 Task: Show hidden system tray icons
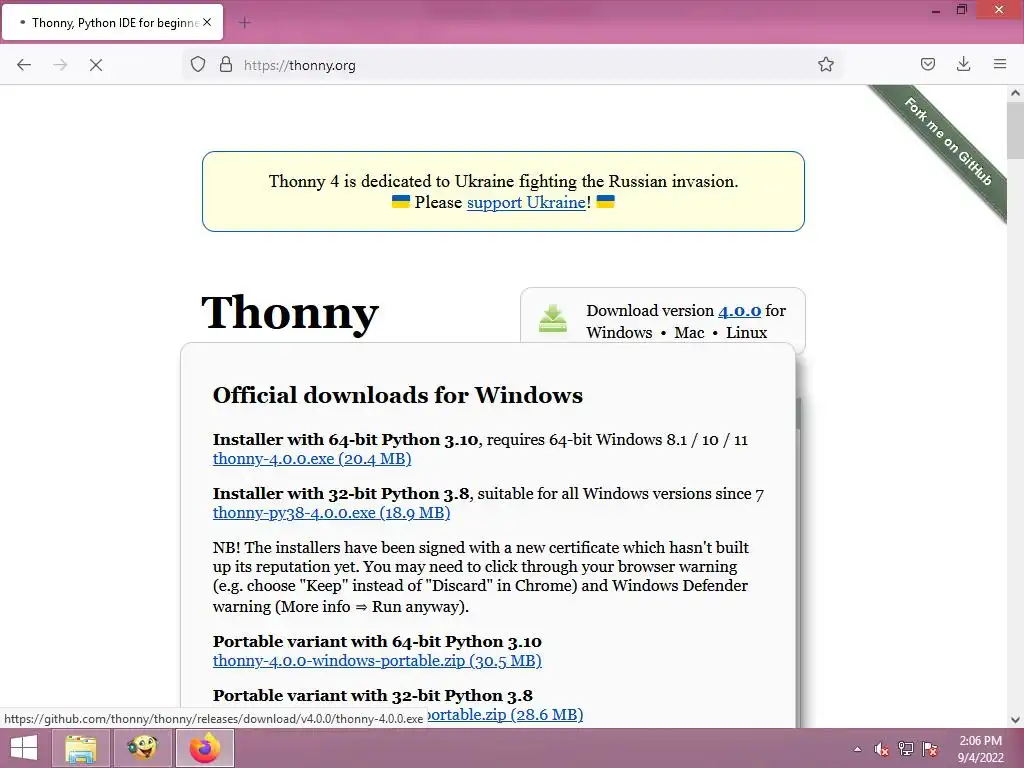tap(857, 749)
